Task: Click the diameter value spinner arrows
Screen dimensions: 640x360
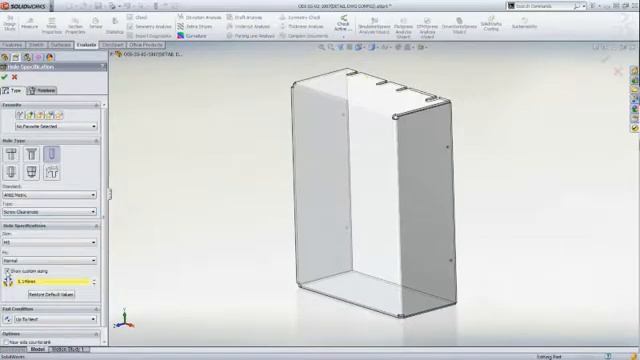Action: pos(94,282)
